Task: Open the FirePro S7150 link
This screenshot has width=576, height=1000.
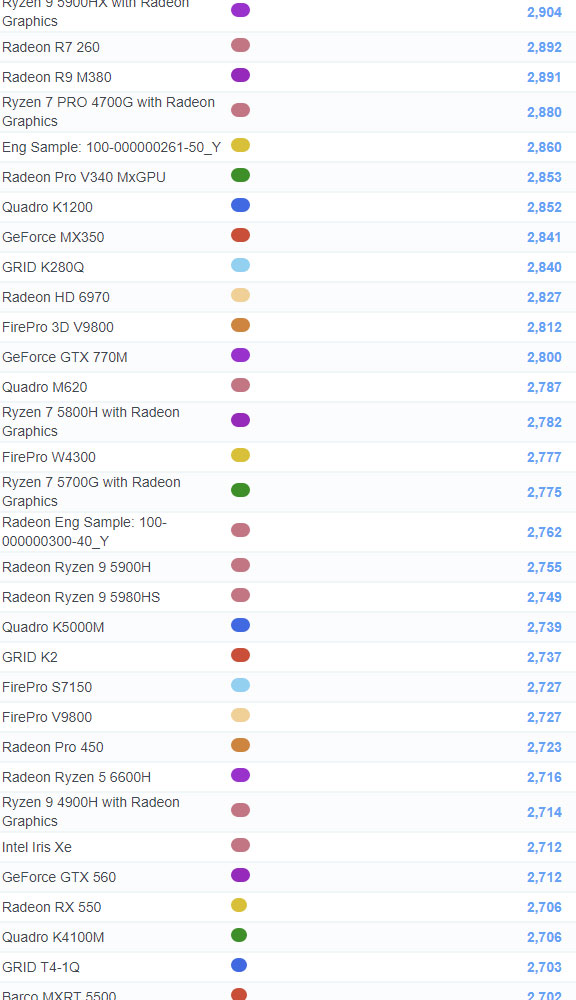Action: [47, 688]
